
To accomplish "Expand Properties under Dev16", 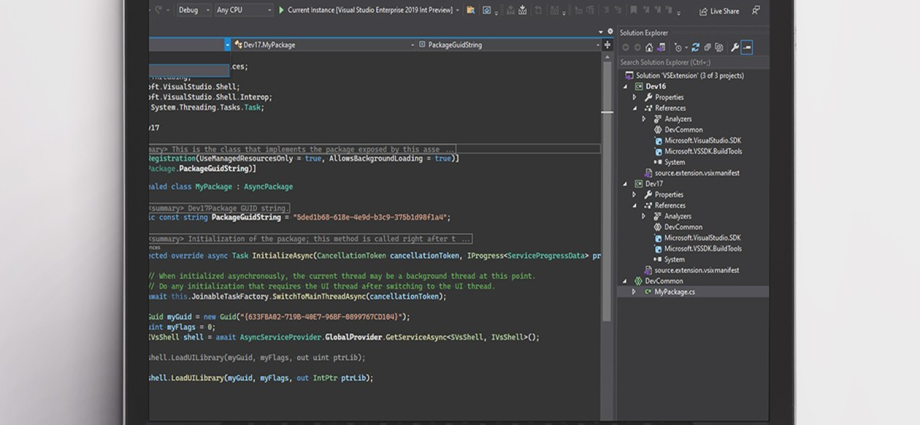I will point(634,97).
